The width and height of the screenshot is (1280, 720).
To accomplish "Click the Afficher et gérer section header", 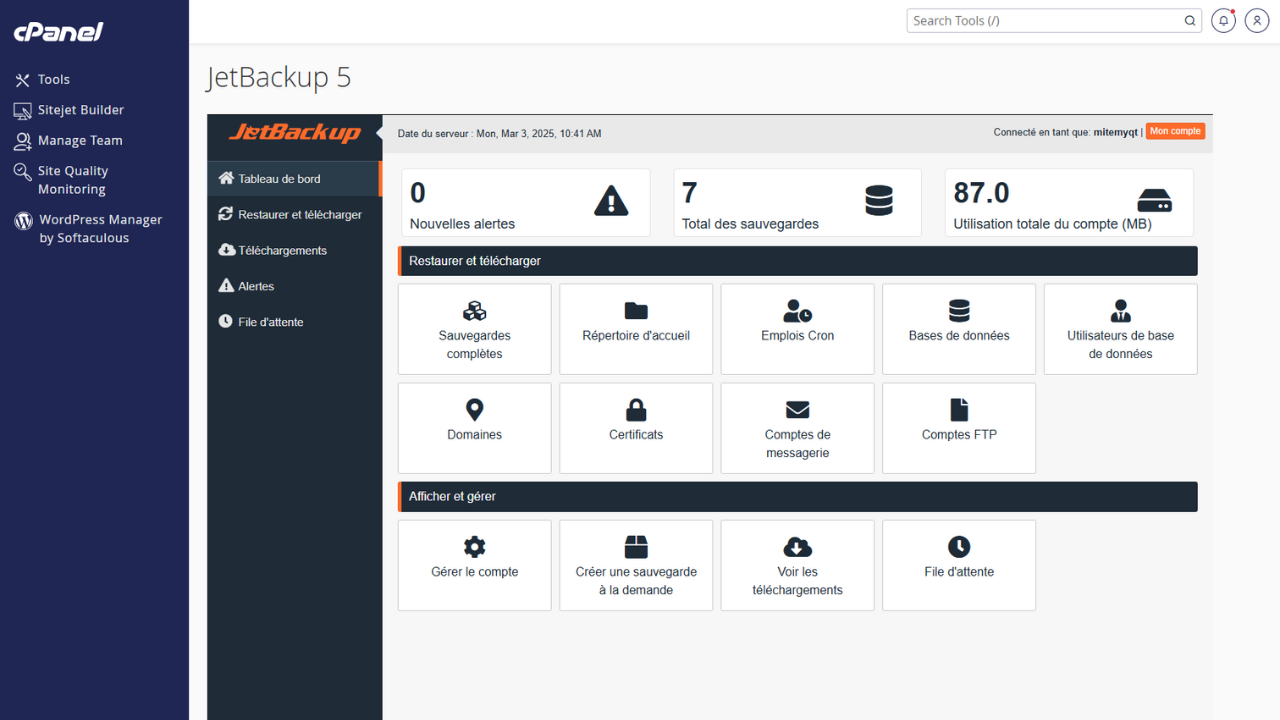I will [x=798, y=497].
